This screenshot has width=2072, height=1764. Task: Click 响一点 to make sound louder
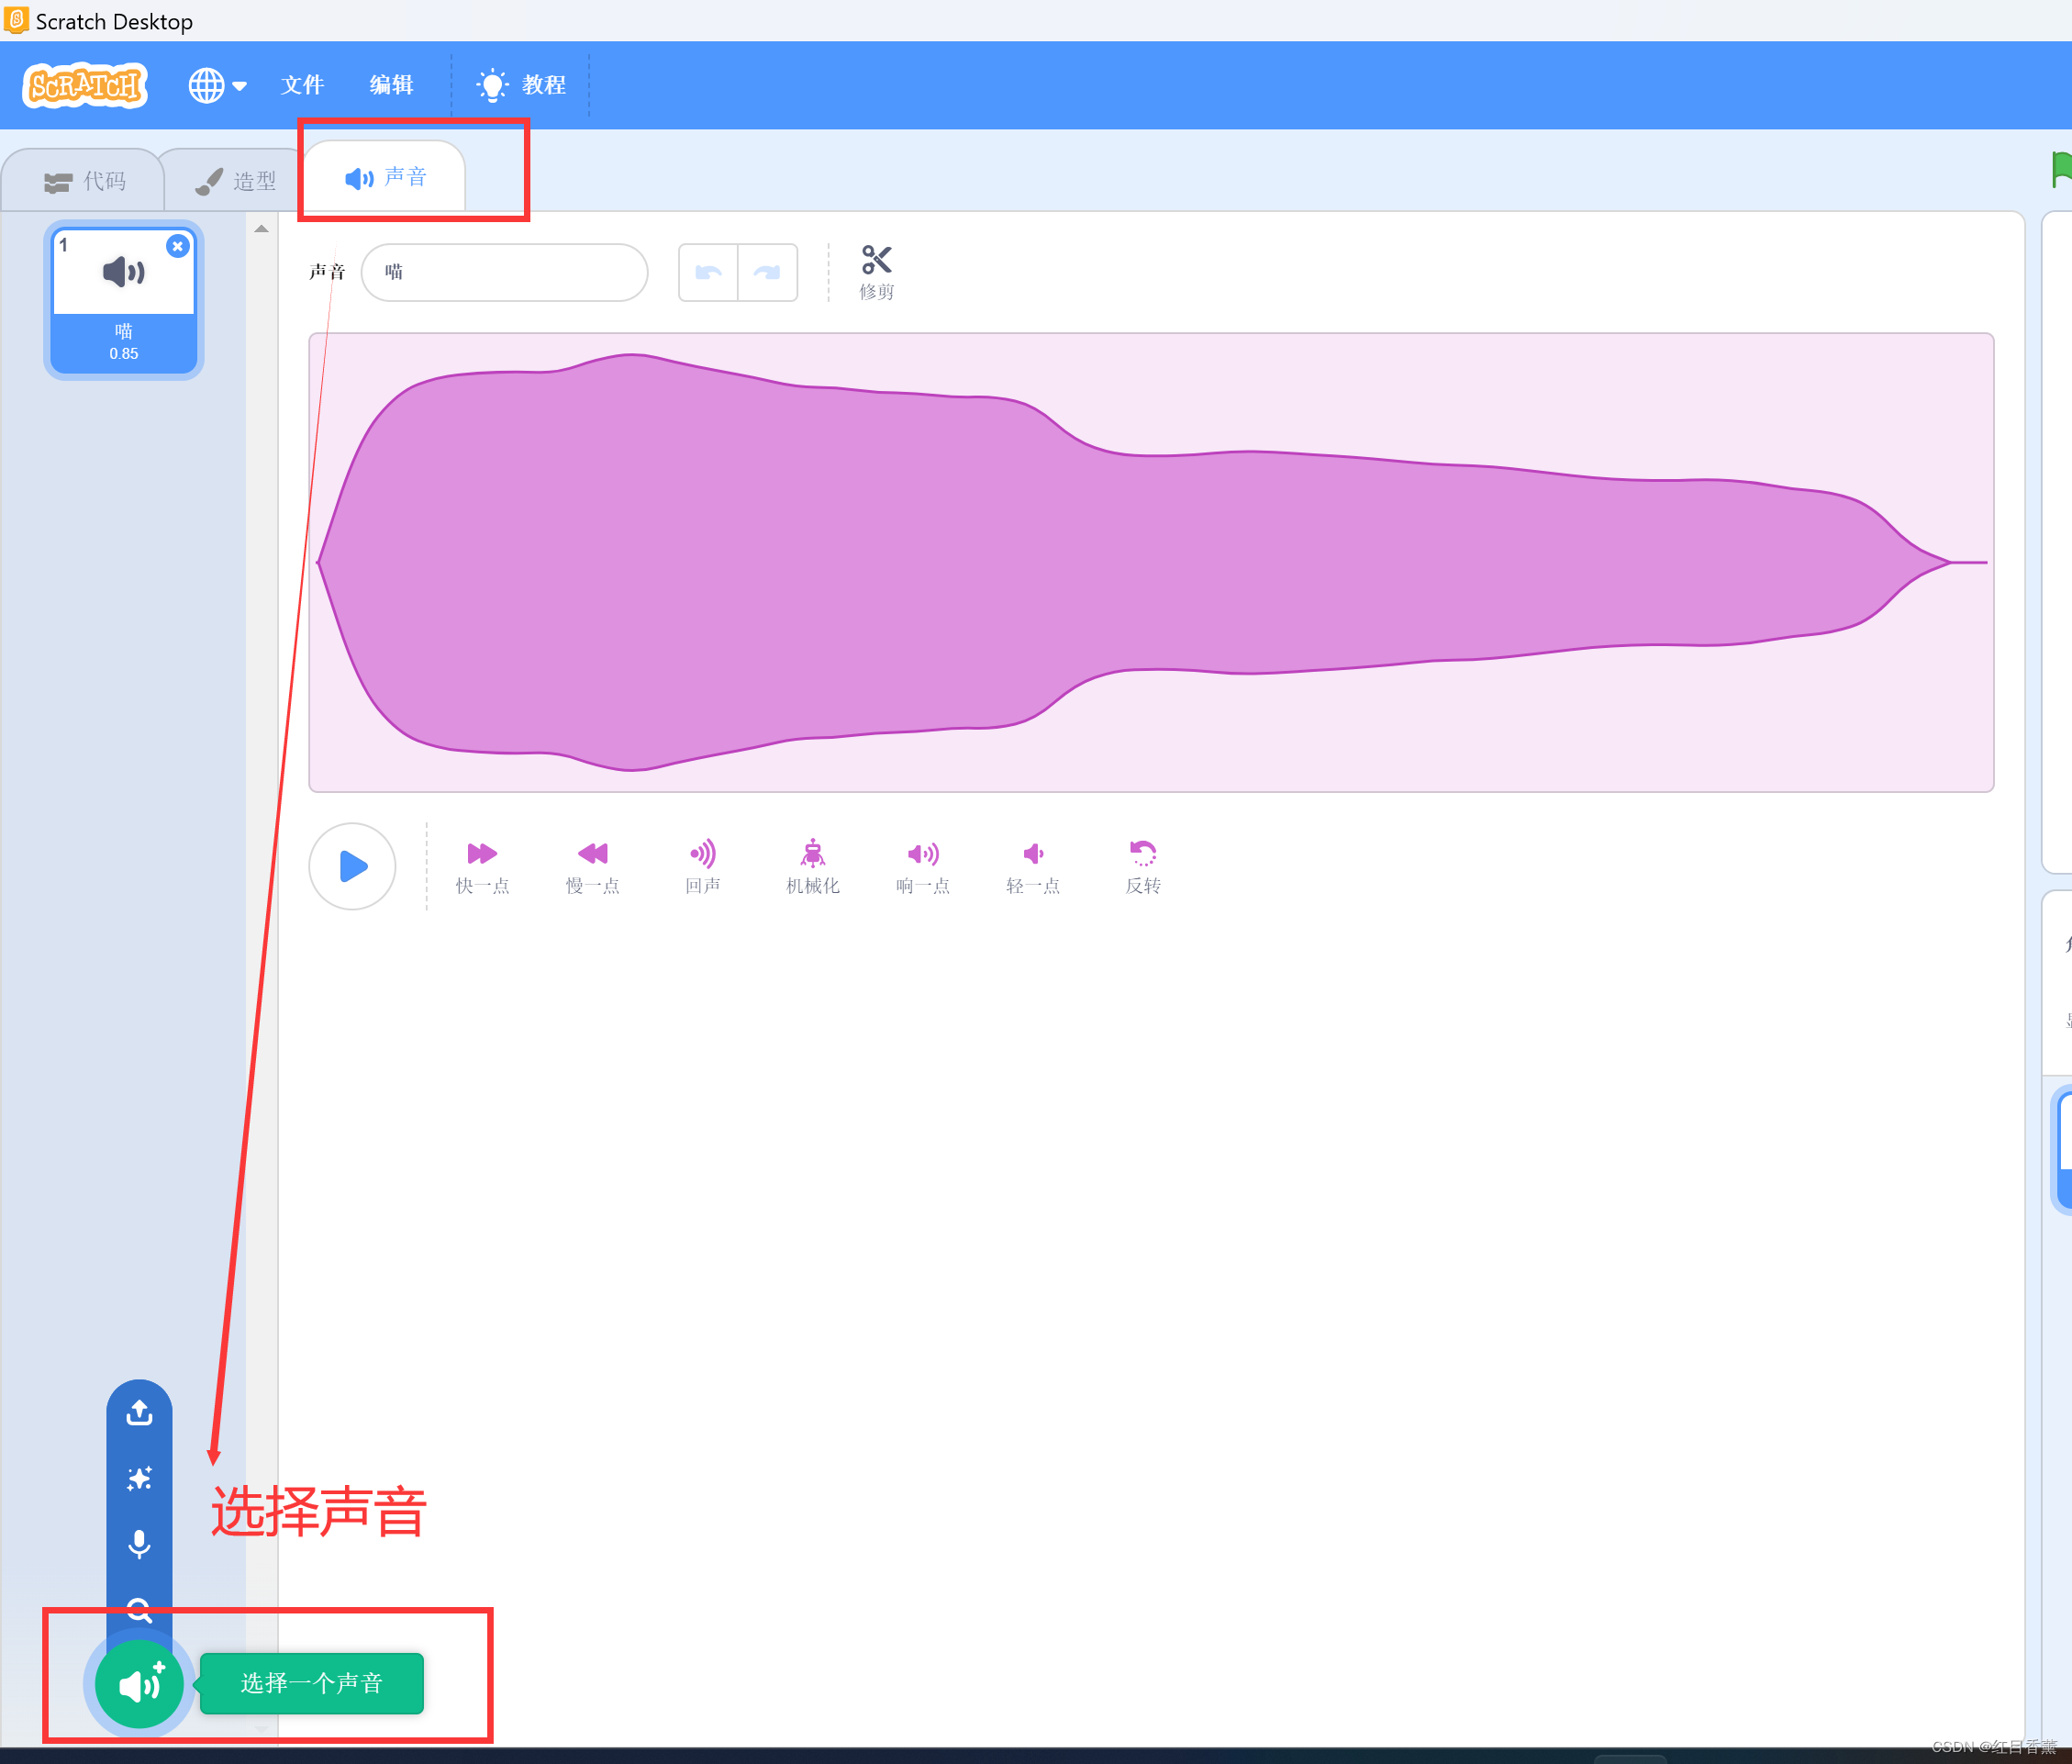[922, 866]
